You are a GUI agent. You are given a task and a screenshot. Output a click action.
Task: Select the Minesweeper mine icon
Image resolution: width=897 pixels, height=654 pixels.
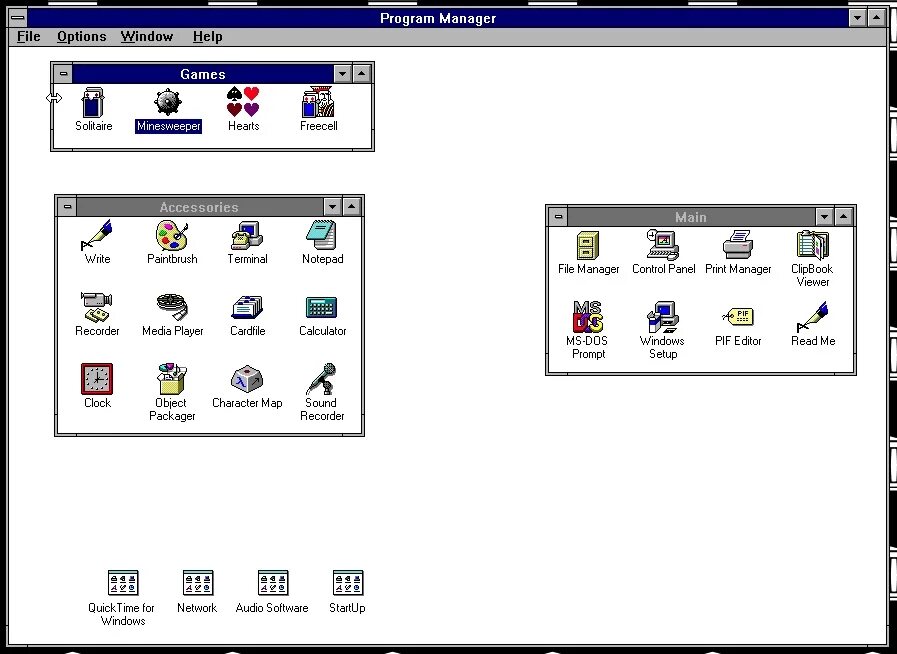coord(168,102)
